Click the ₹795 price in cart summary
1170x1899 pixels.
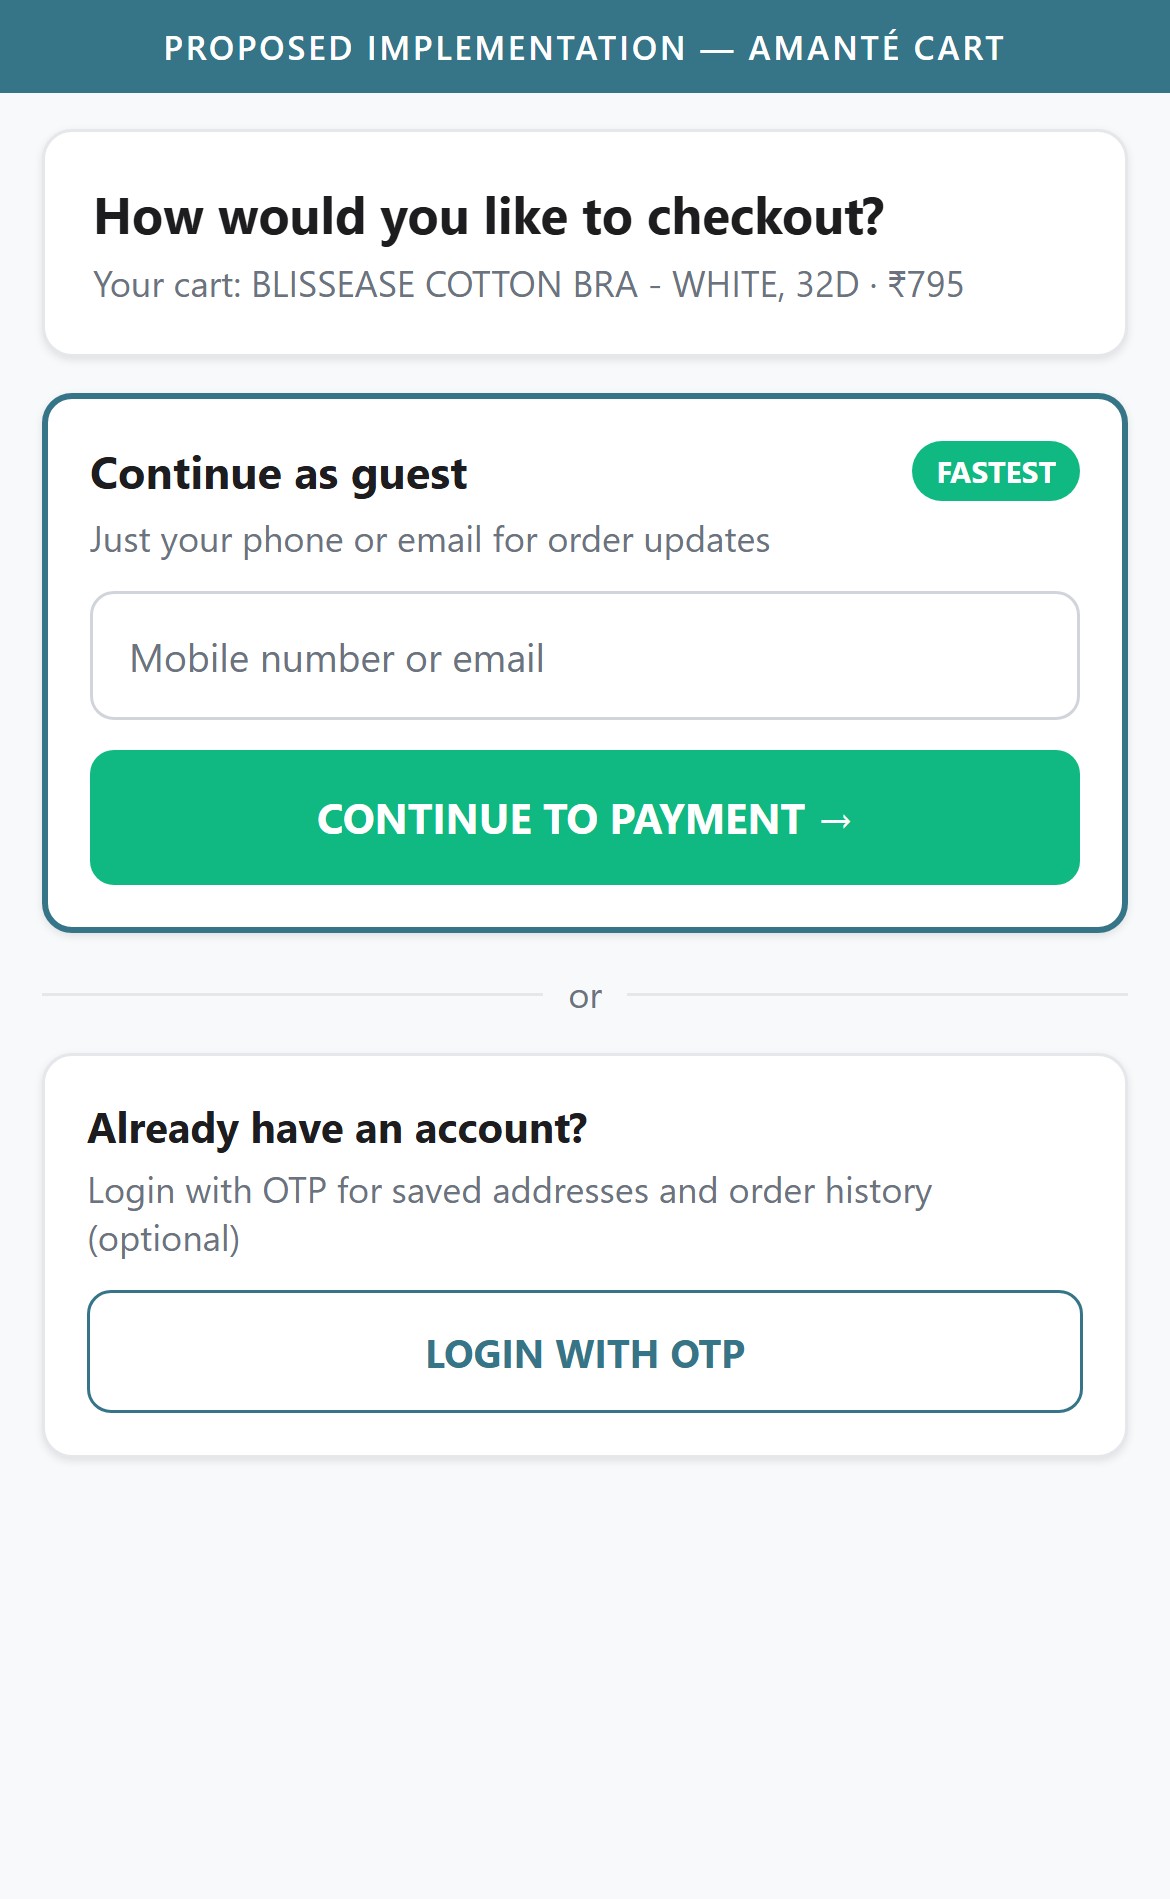tap(926, 285)
